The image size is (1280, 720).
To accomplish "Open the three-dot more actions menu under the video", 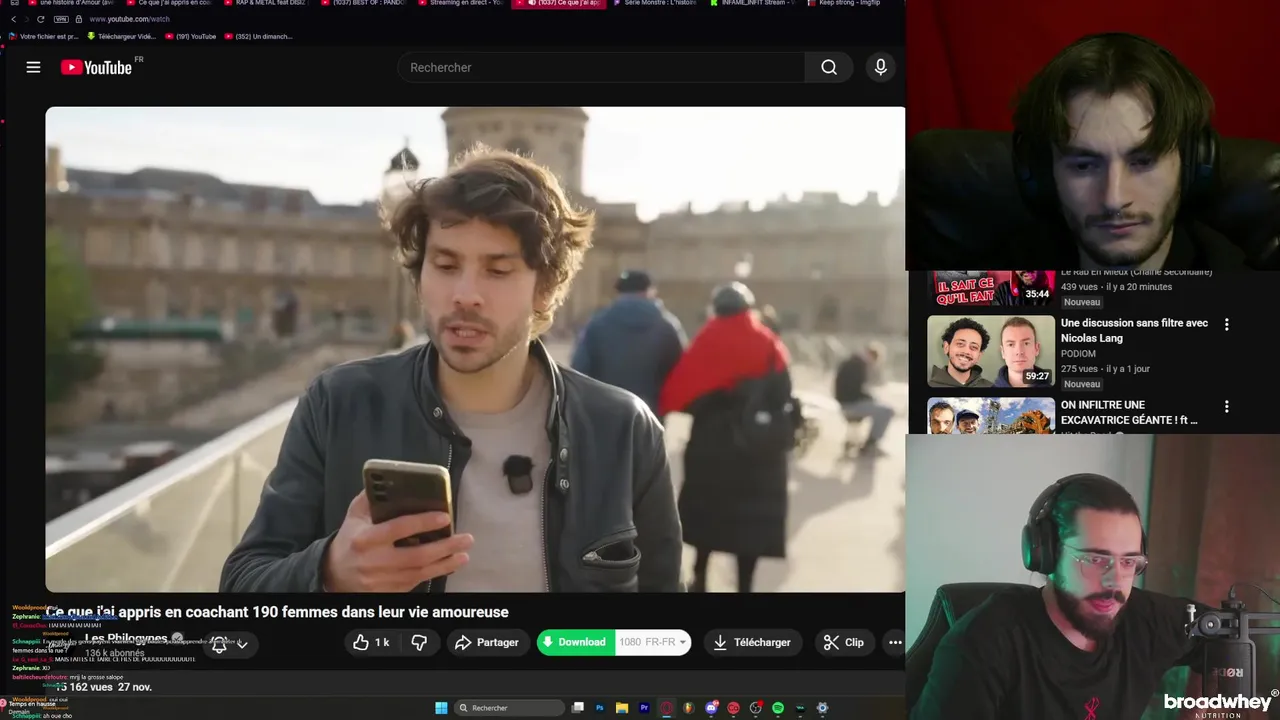I will click(x=895, y=642).
